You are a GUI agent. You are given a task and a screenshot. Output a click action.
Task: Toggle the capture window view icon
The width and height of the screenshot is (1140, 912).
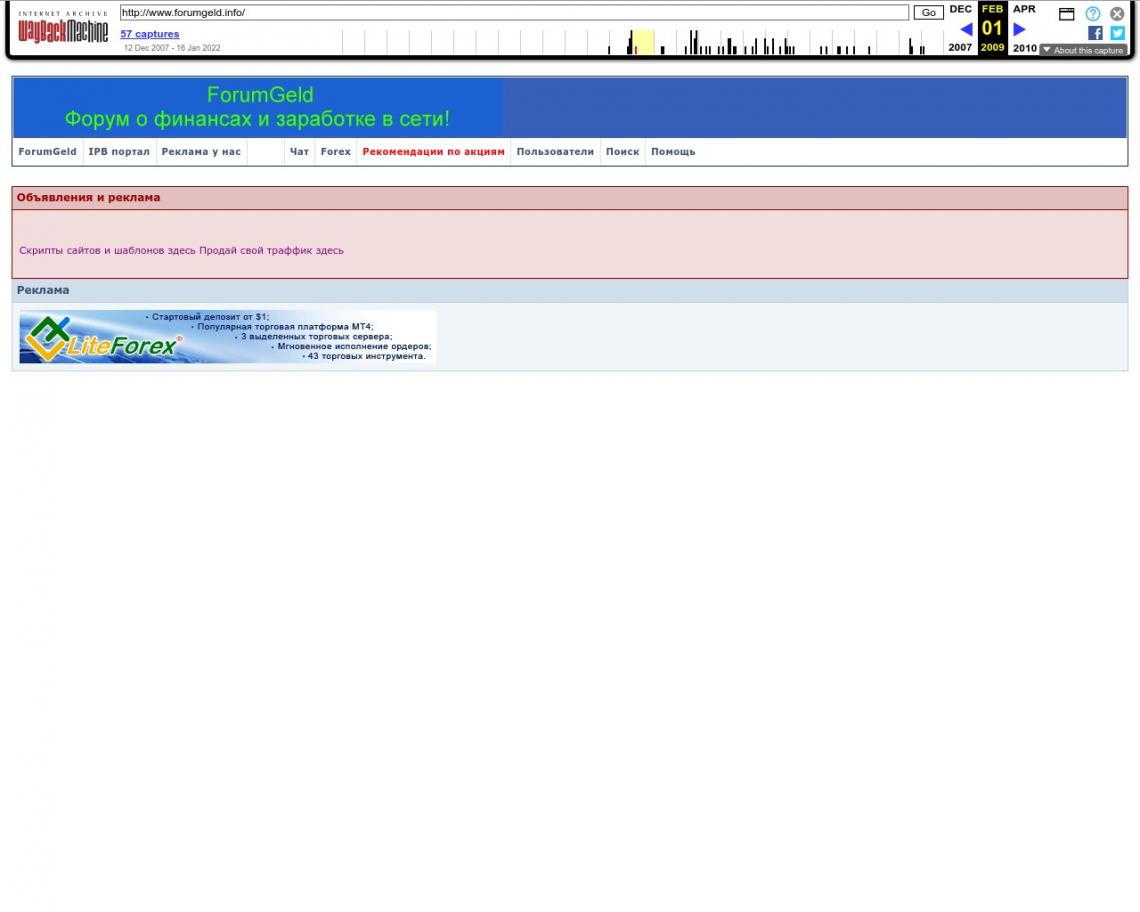coord(1067,14)
